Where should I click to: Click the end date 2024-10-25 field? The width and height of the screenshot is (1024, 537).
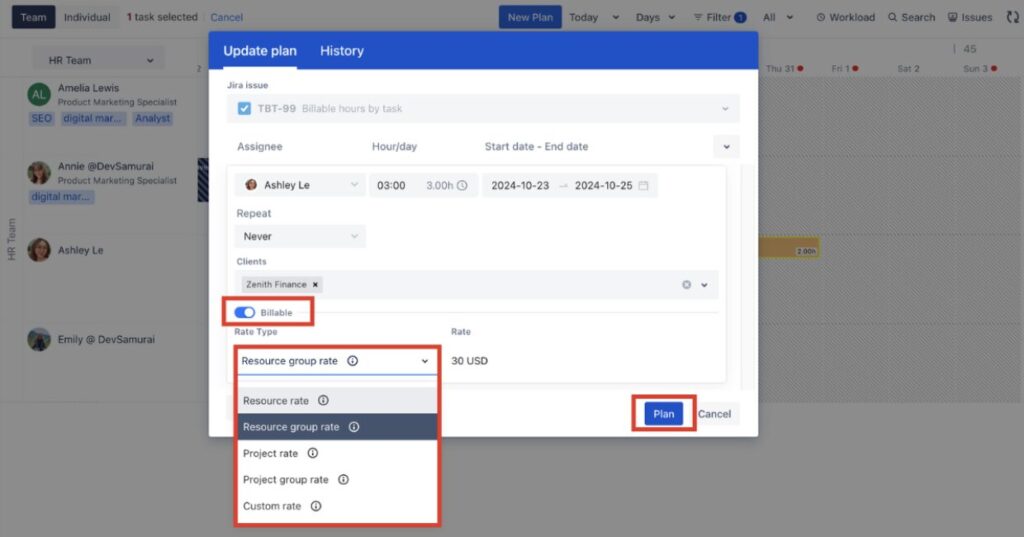603,186
